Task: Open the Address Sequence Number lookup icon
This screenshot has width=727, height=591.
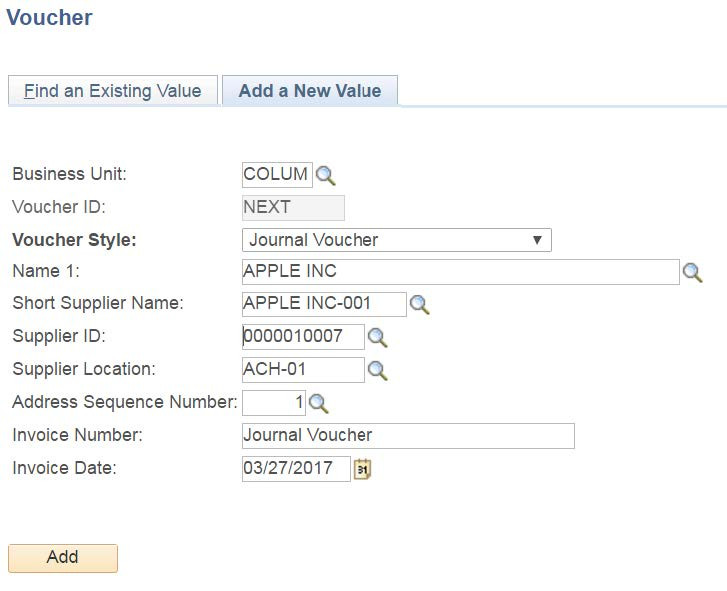Action: [x=318, y=404]
